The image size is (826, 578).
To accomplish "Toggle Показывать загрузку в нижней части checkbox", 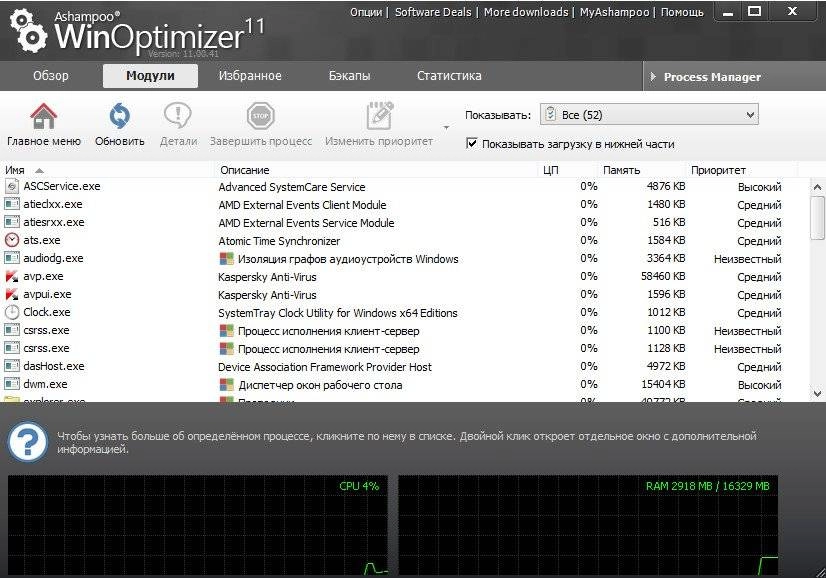I will point(471,143).
